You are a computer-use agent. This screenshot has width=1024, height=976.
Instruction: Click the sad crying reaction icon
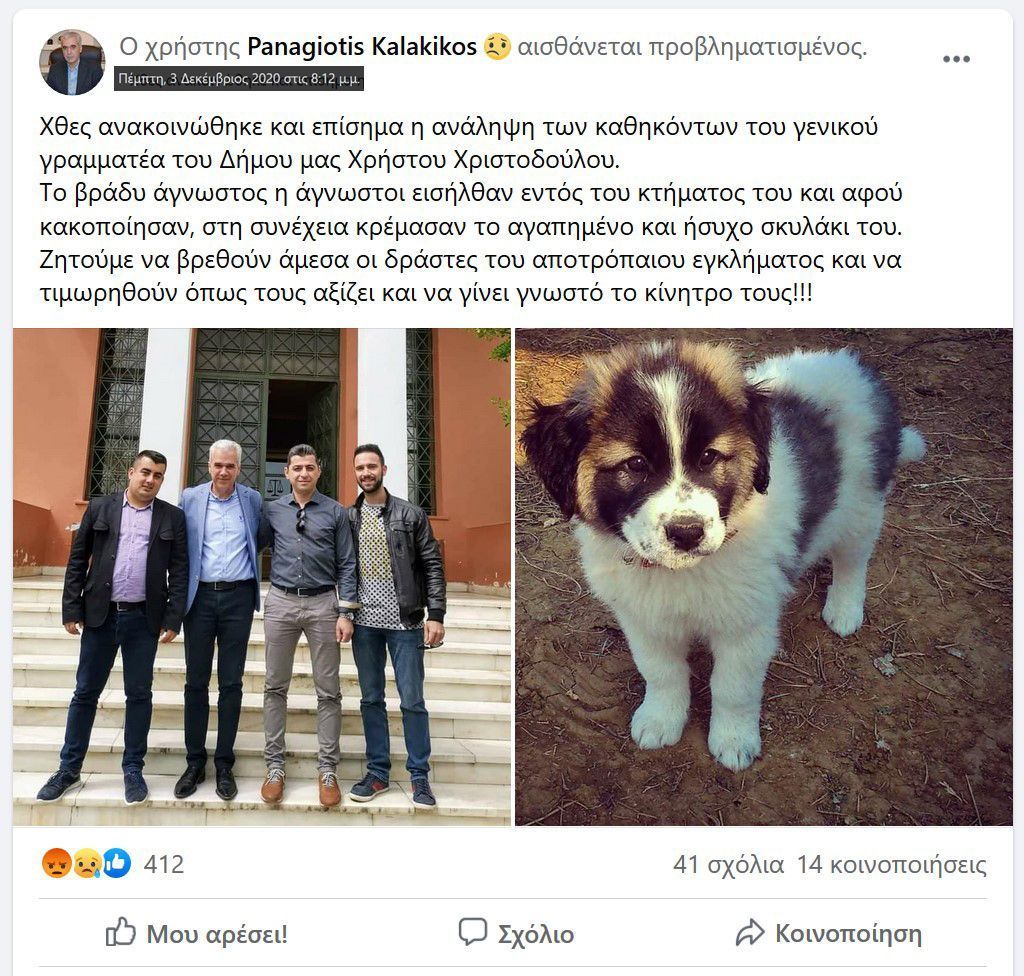(86, 864)
